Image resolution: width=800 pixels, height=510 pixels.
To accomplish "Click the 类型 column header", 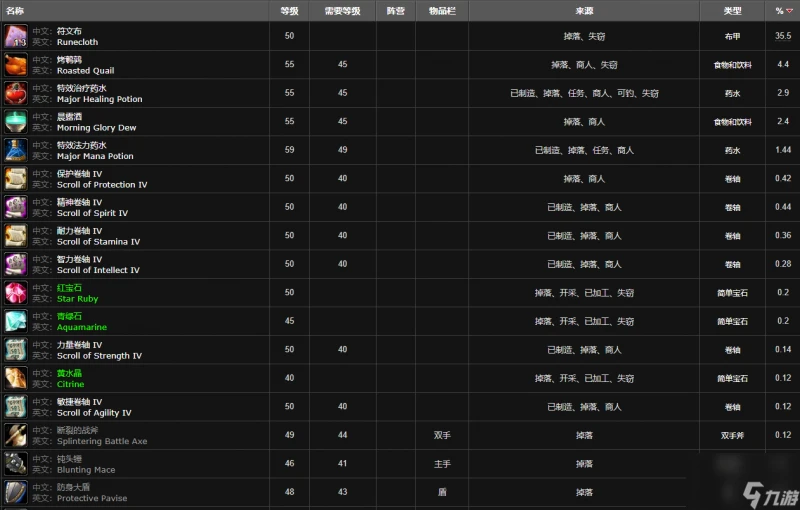I will coord(732,10).
